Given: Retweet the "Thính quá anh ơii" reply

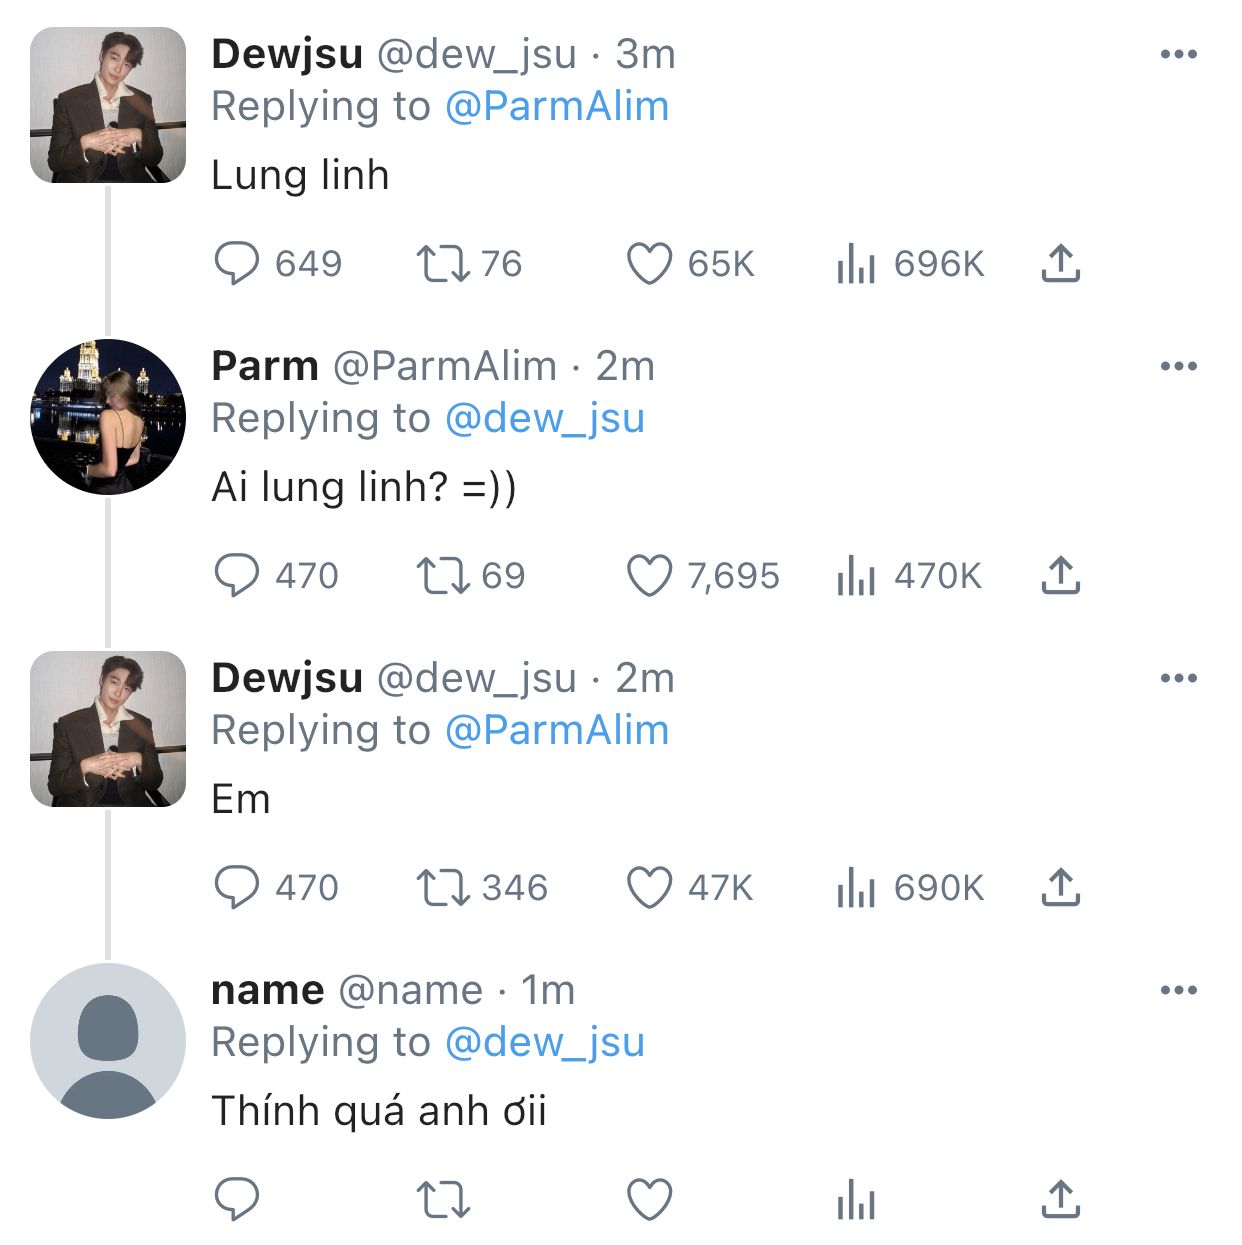Looking at the screenshot, I should click(x=442, y=1200).
